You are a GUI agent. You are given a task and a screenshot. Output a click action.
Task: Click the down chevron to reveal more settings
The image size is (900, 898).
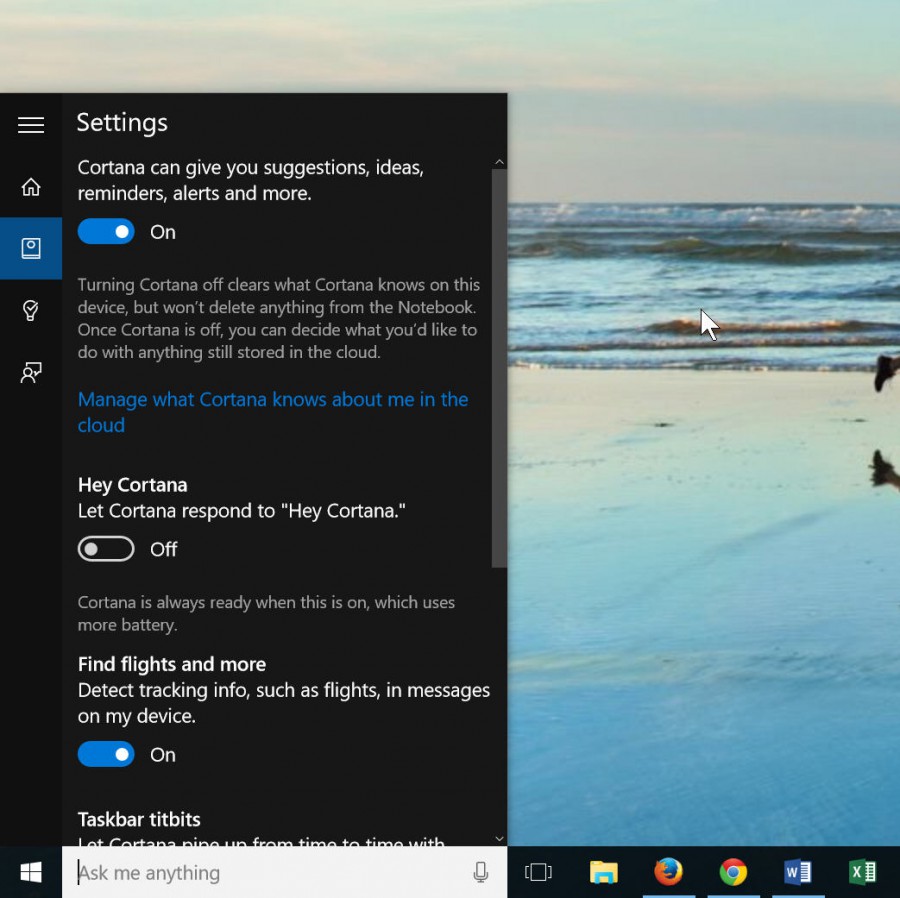click(498, 838)
